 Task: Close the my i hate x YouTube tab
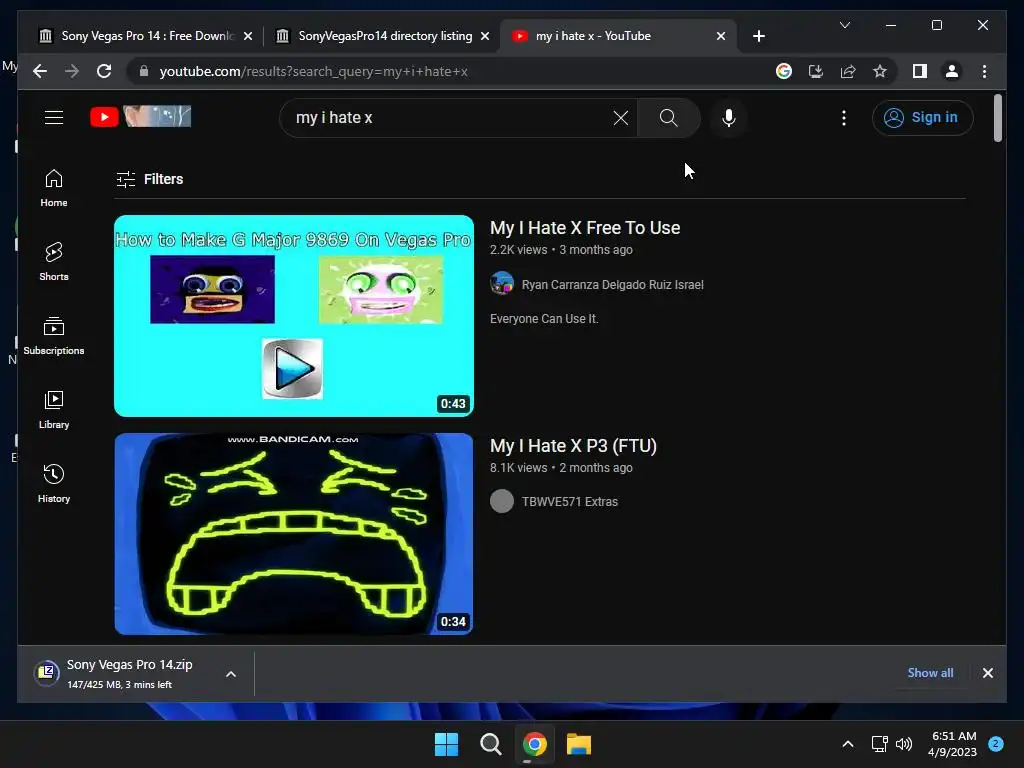(x=721, y=36)
